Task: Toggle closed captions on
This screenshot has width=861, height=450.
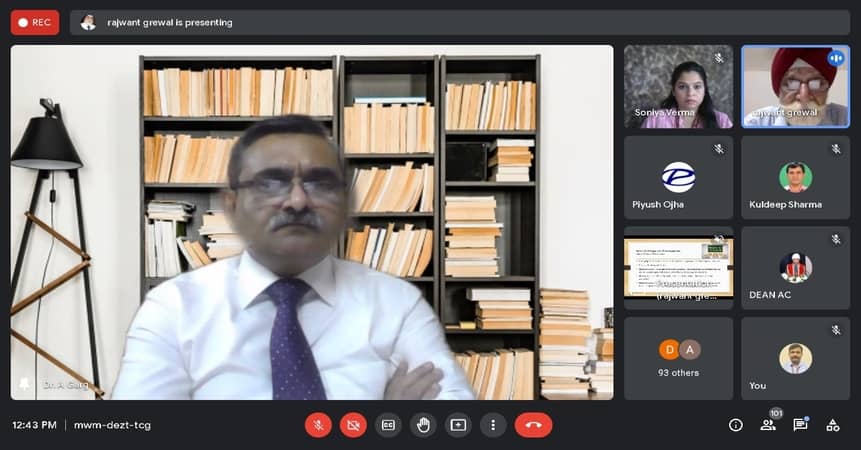Action: coord(388,425)
